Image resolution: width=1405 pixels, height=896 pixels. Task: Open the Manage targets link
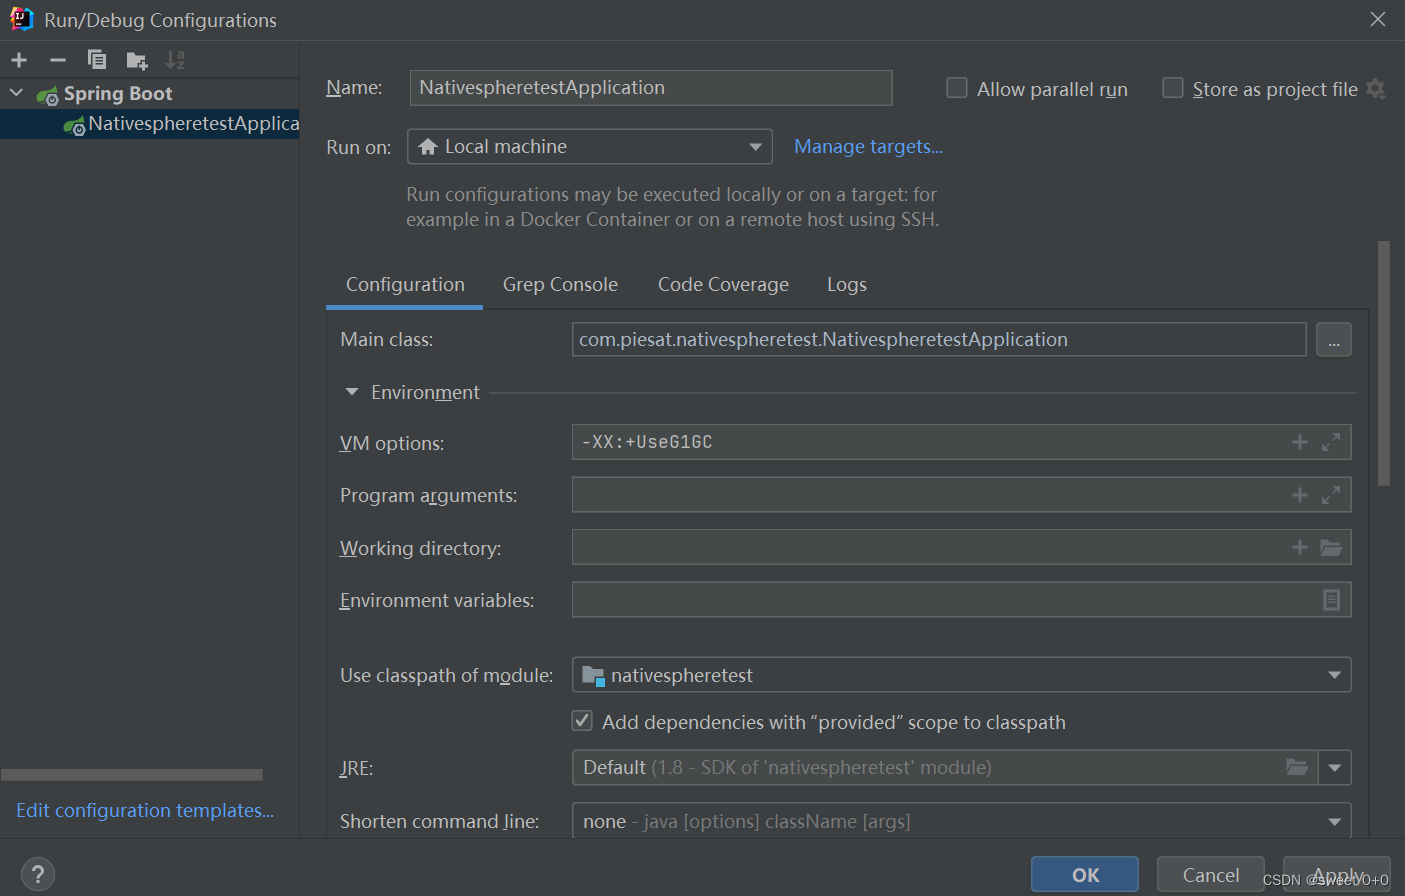click(x=868, y=147)
